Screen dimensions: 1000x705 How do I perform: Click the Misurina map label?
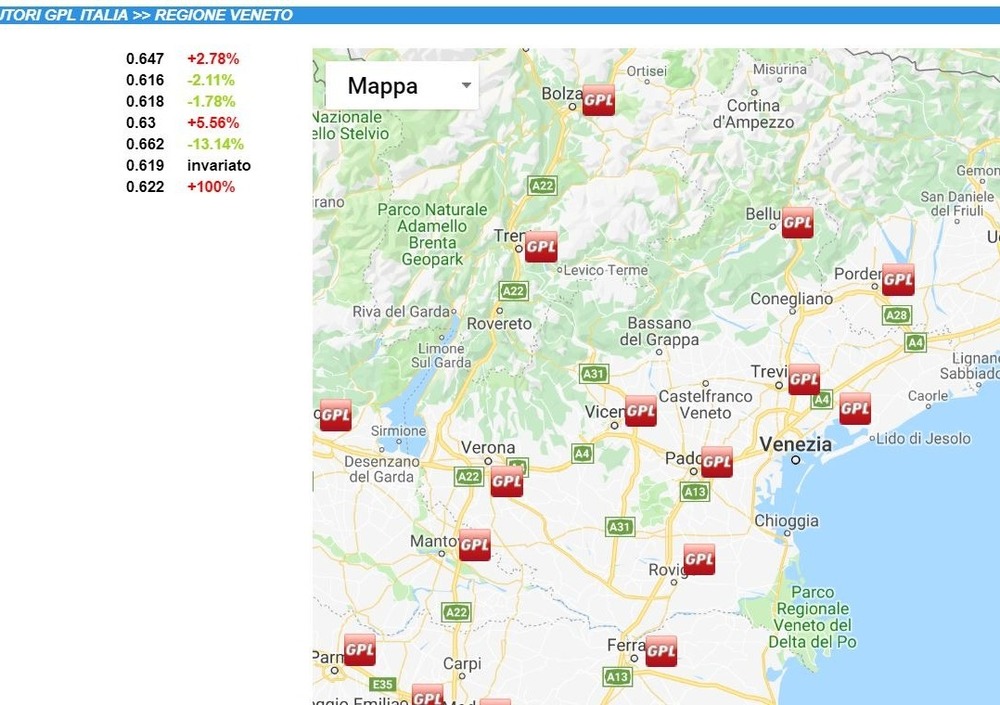(780, 69)
